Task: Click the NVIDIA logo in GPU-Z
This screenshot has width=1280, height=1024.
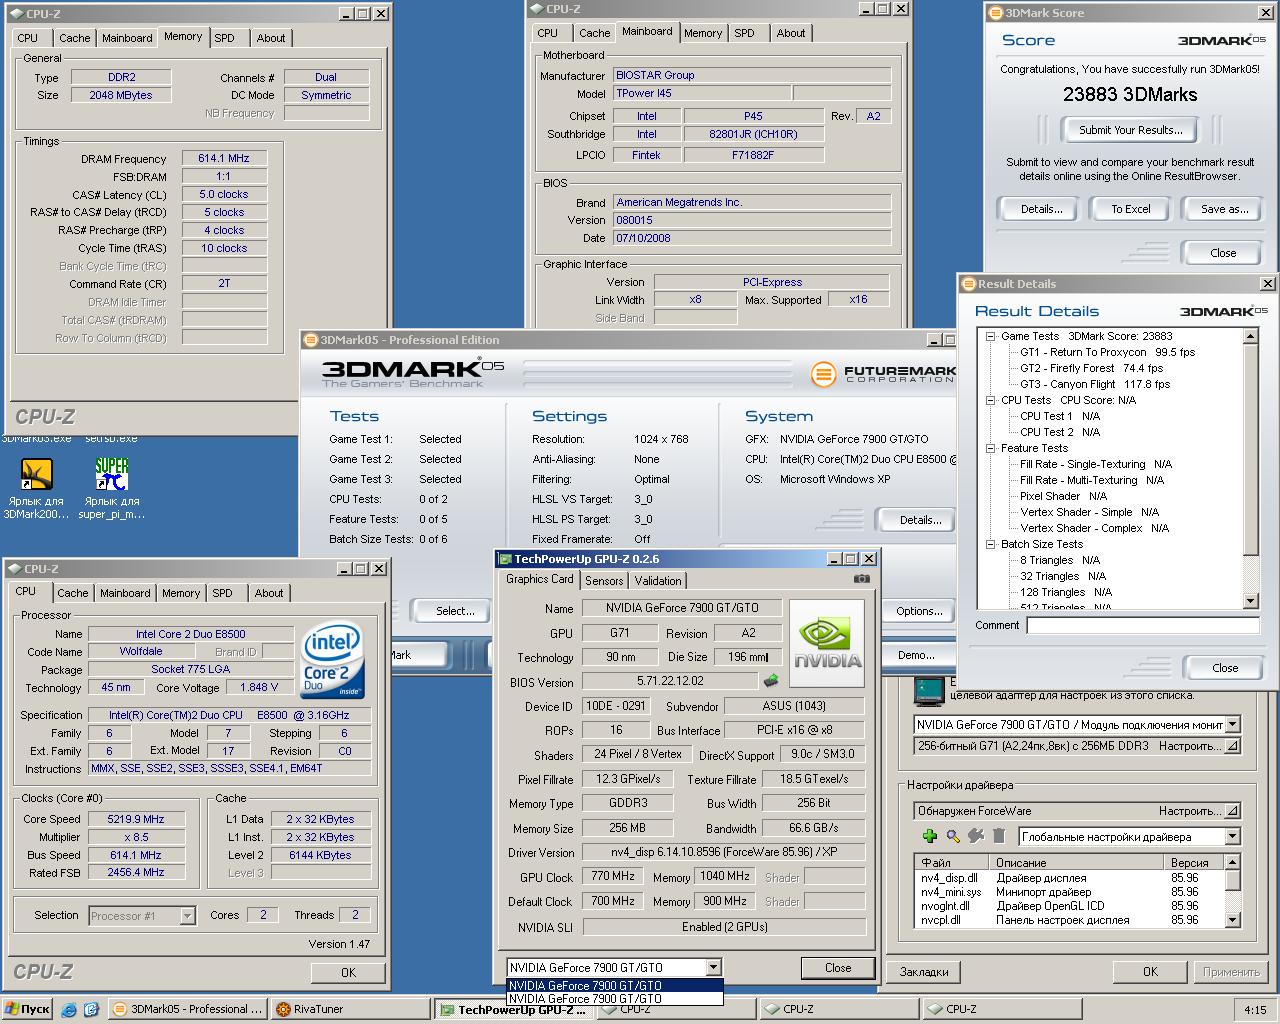Action: pyautogui.click(x=827, y=644)
